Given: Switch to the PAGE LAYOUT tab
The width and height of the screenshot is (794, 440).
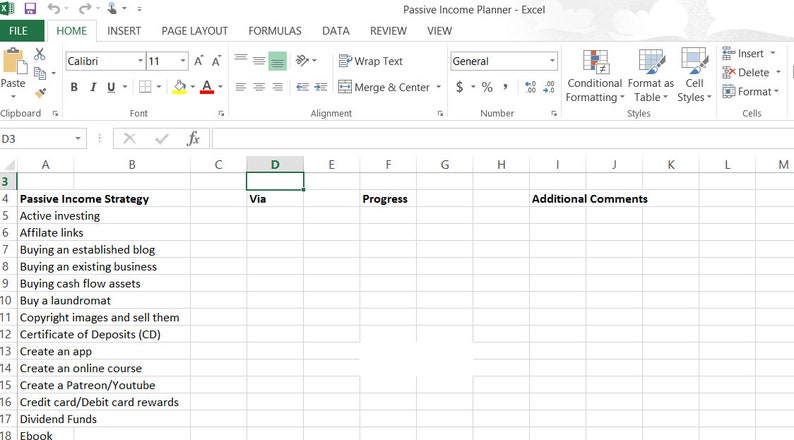Looking at the screenshot, I should 194,31.
